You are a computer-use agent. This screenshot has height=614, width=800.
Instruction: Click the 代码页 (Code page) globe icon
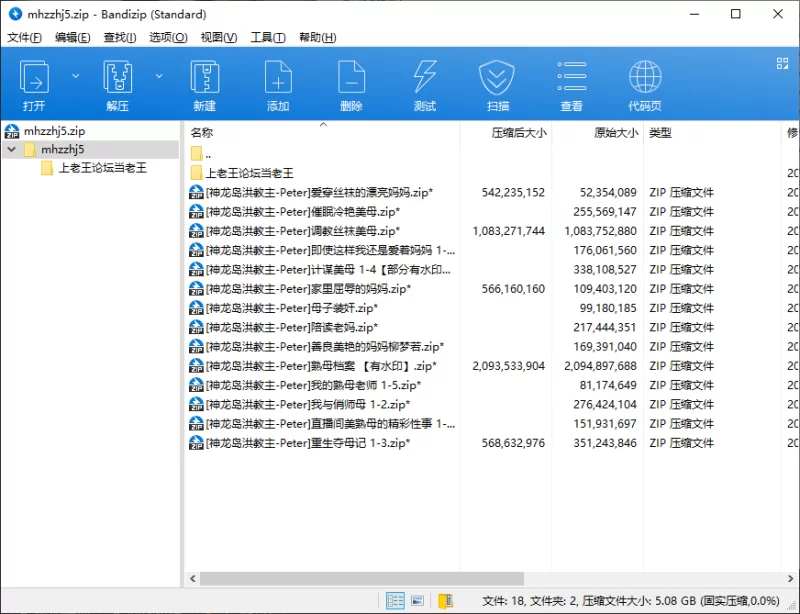(645, 78)
